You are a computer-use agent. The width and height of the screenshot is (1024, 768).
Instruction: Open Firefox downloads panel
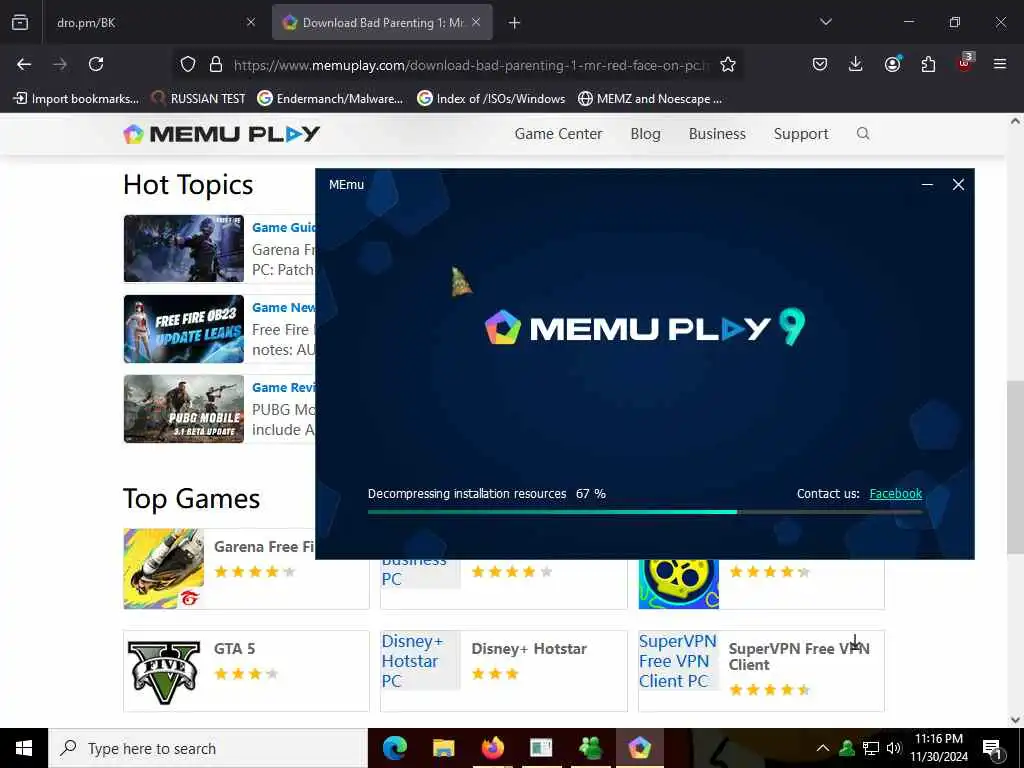(x=856, y=64)
